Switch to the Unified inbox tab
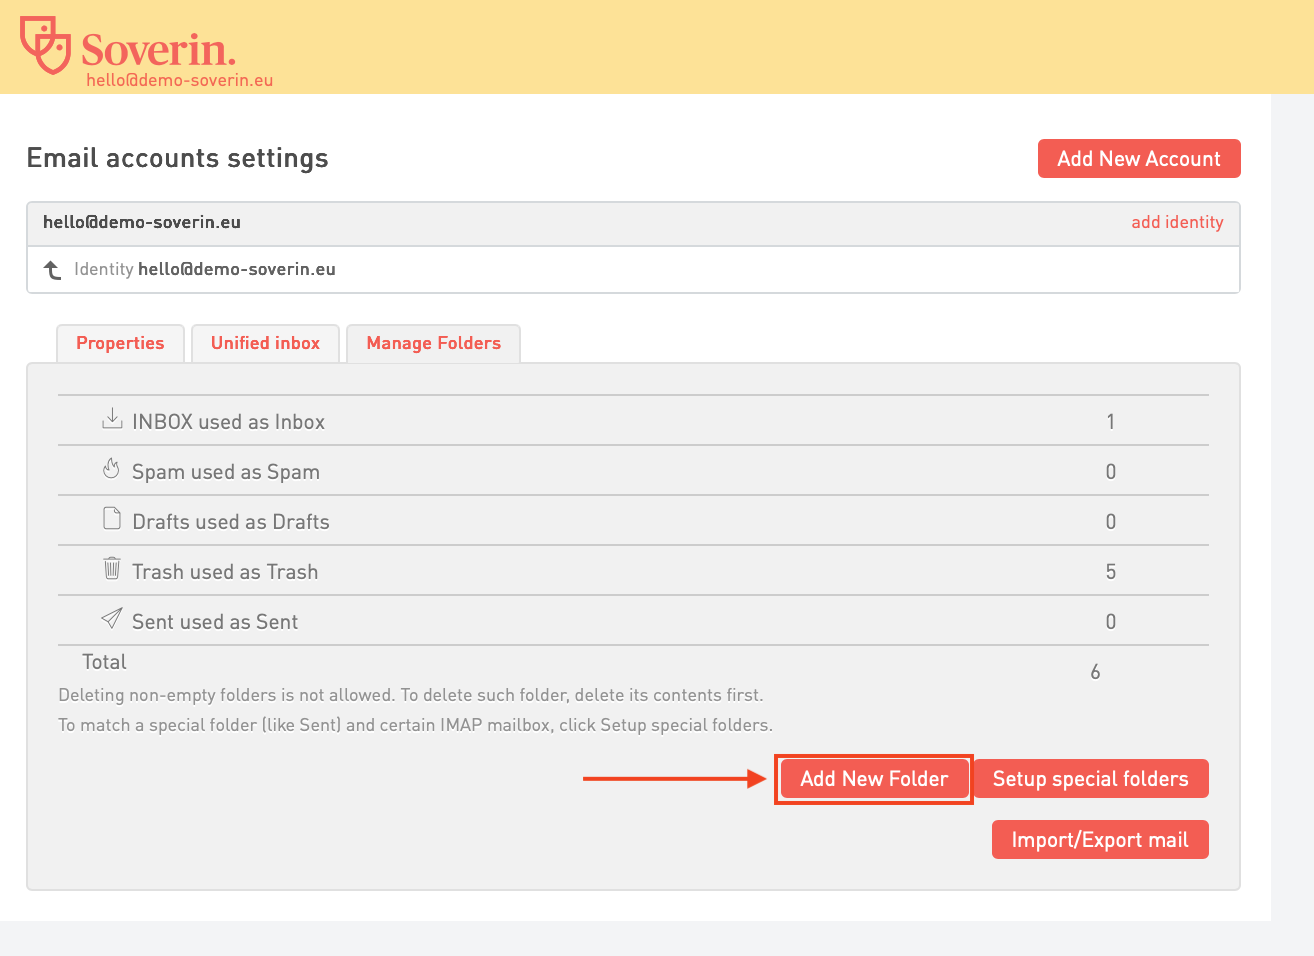Image resolution: width=1314 pixels, height=956 pixels. [x=265, y=343]
